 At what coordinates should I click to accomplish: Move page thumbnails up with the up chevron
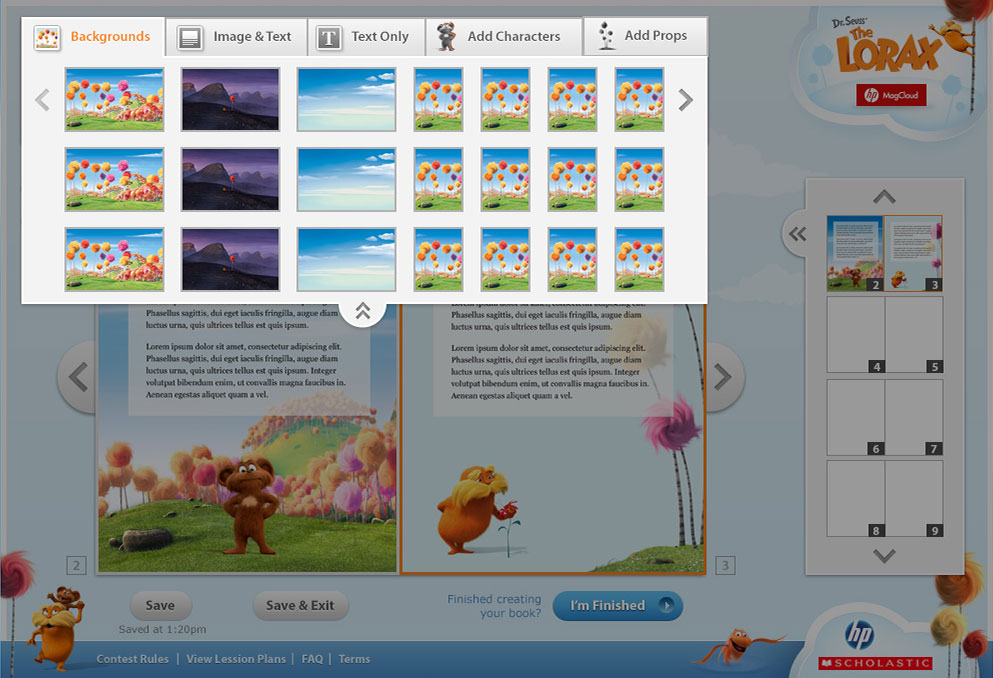tap(884, 197)
